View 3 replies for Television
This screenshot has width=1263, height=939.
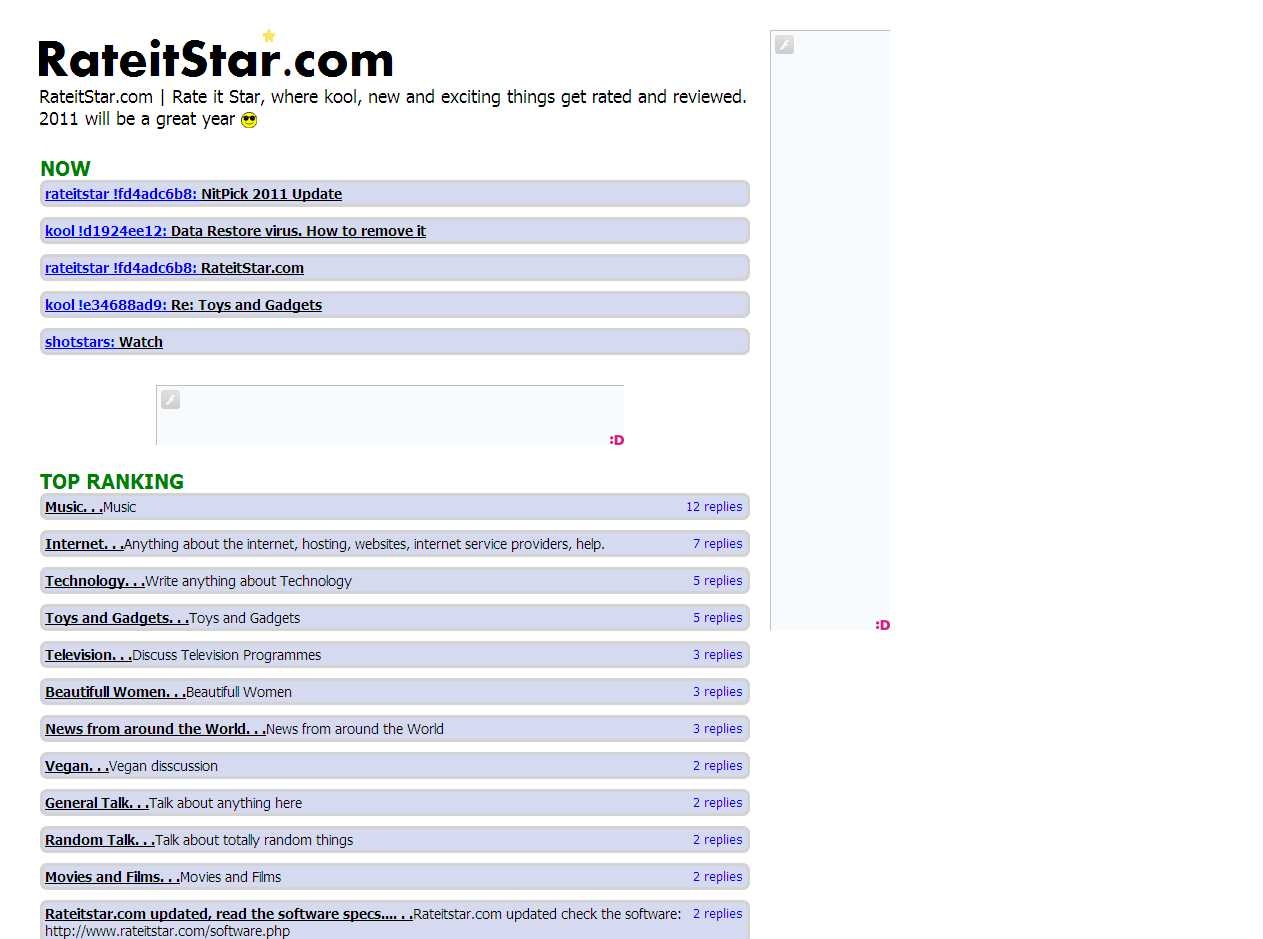[718, 655]
